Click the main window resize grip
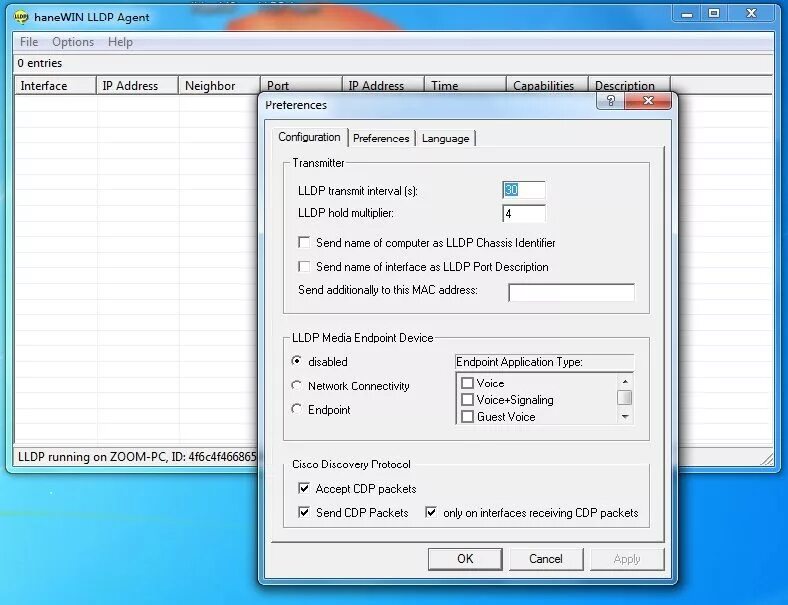 pyautogui.click(x=767, y=459)
